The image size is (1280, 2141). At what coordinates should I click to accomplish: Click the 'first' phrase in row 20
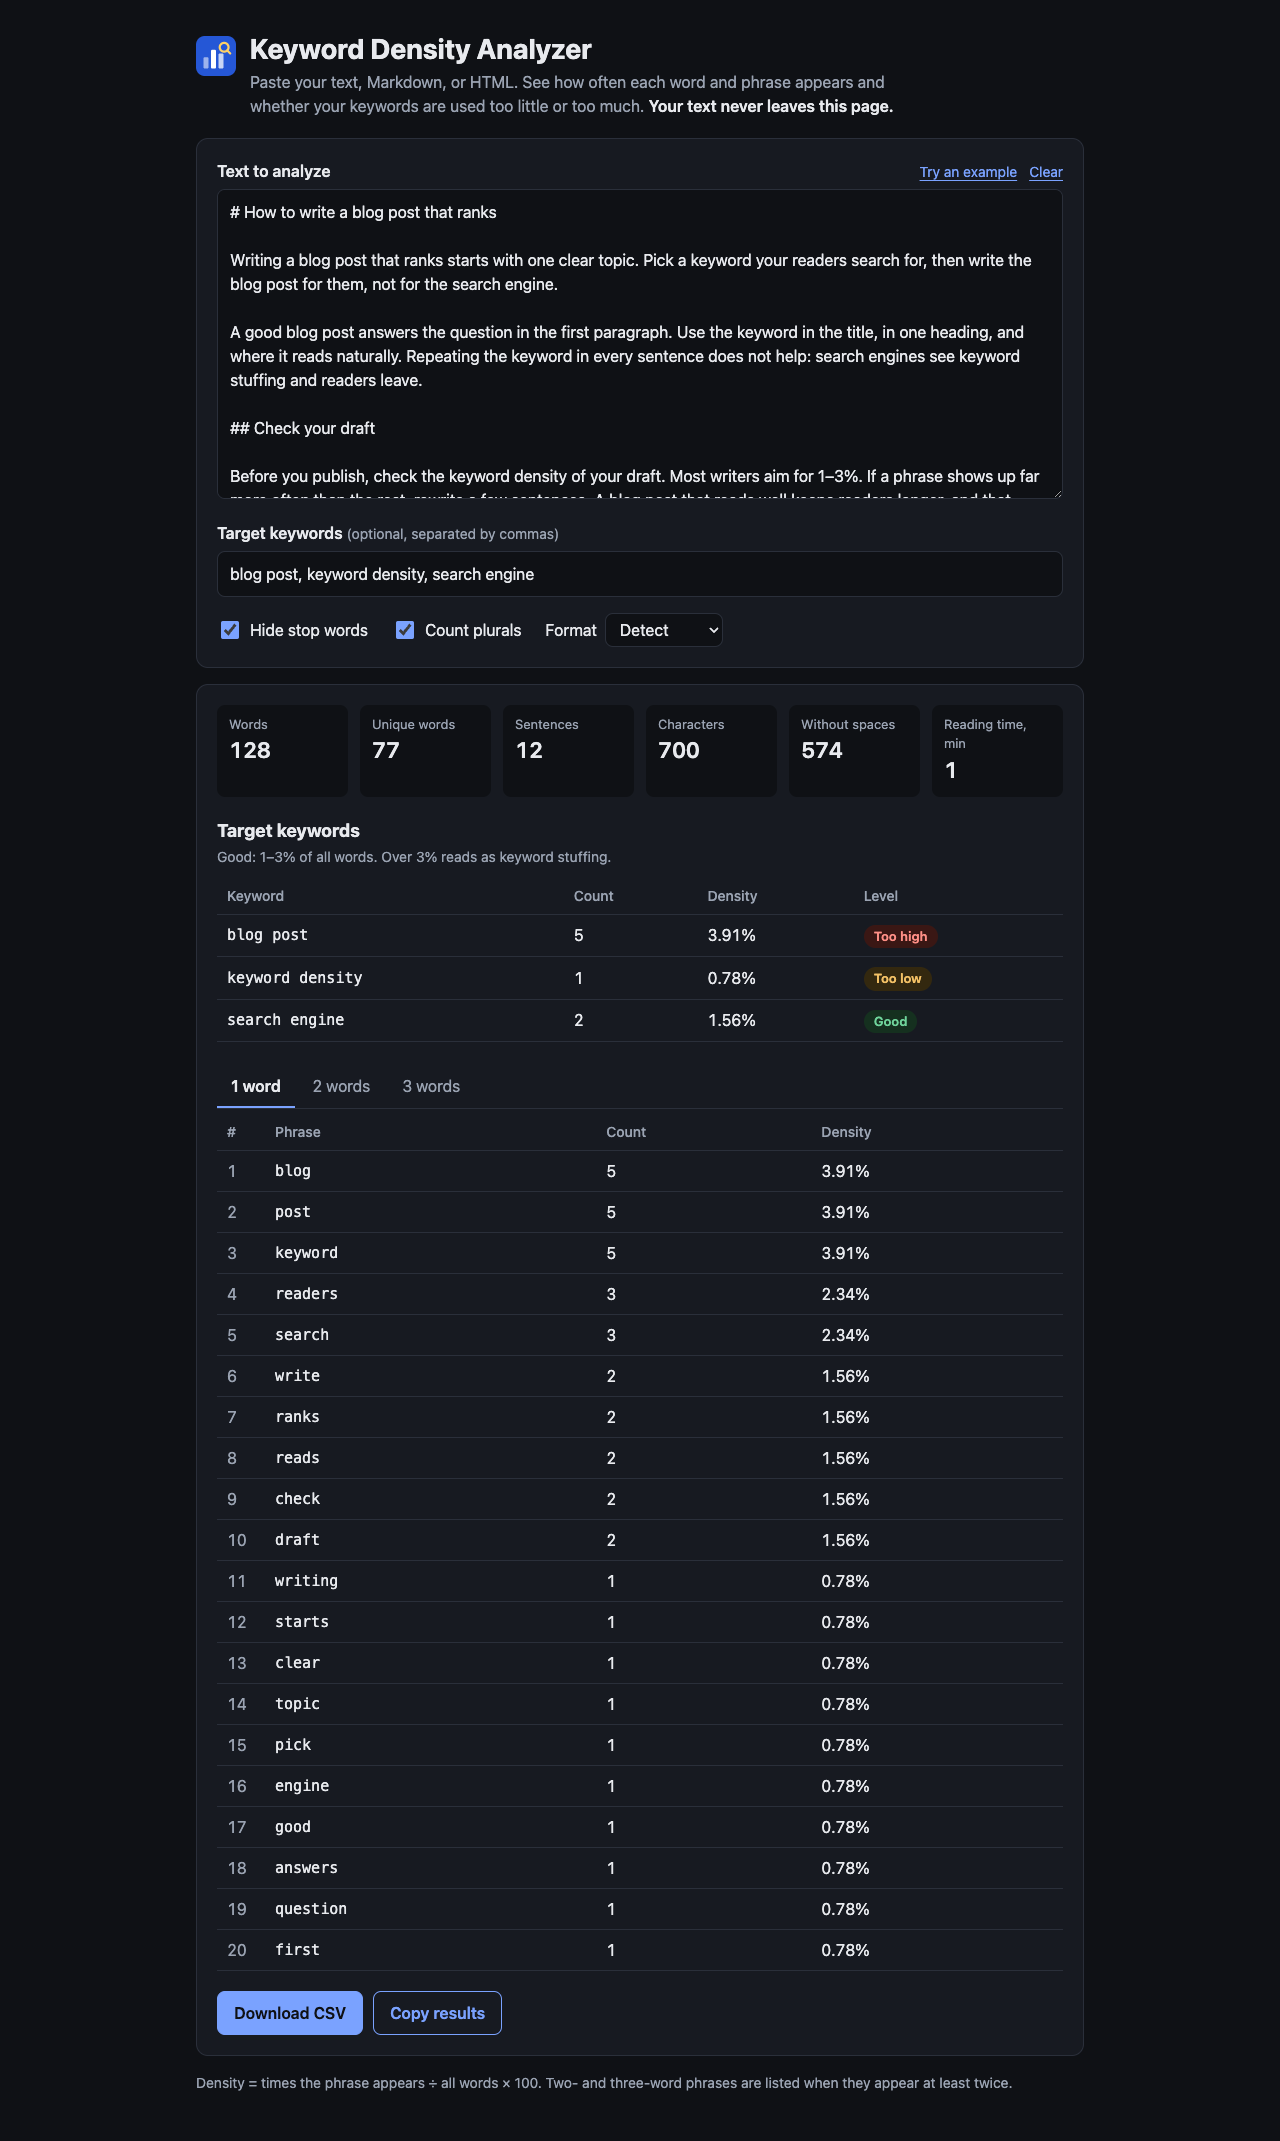298,1950
